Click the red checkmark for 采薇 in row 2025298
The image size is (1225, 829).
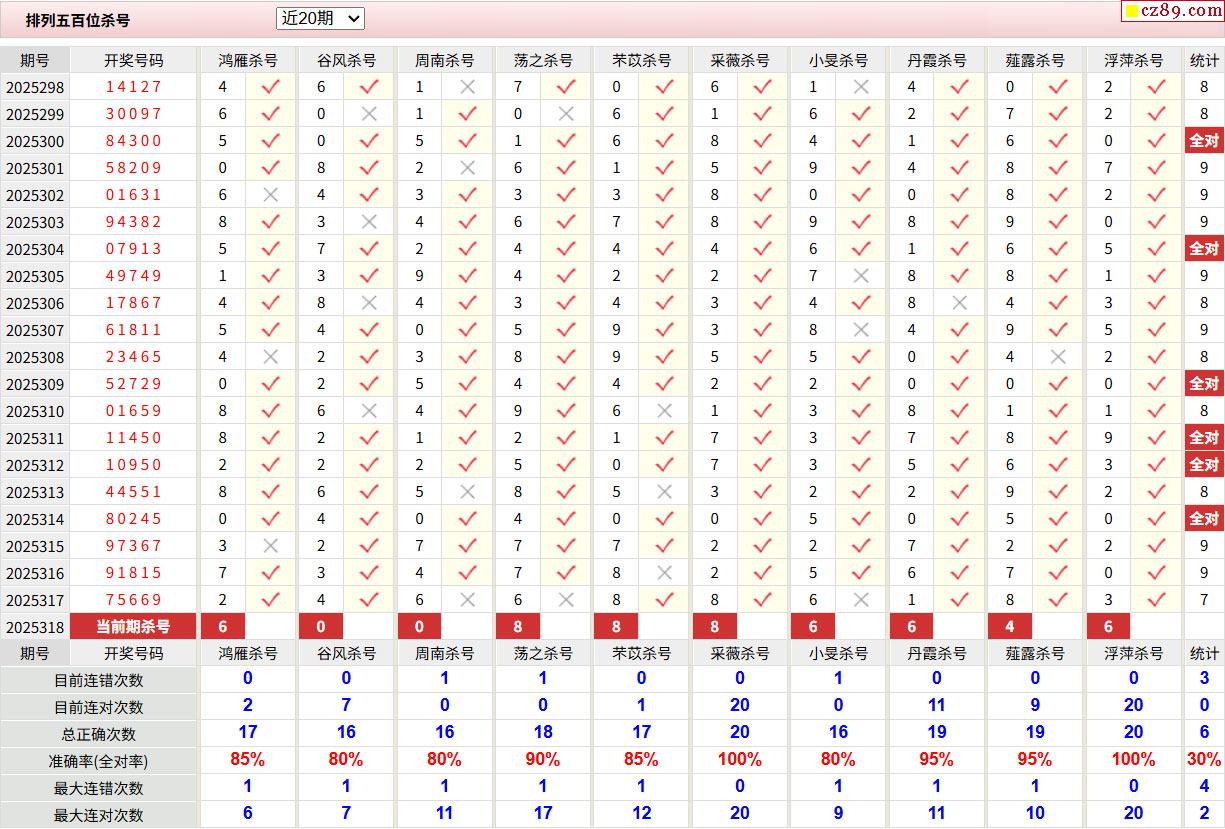(763, 87)
